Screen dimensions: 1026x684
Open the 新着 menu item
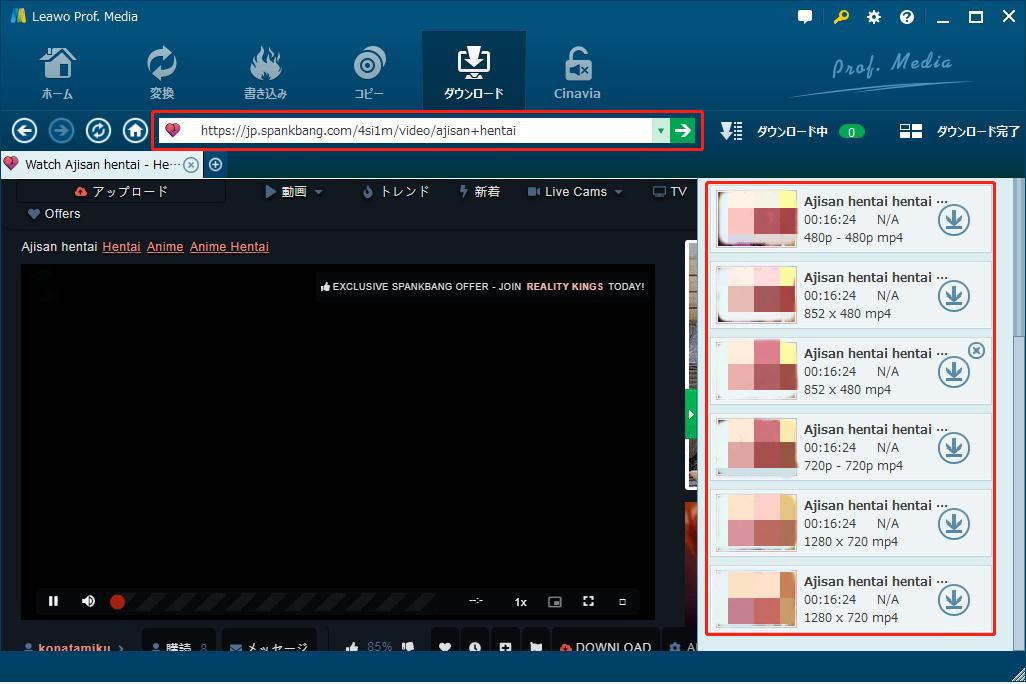tap(480, 192)
